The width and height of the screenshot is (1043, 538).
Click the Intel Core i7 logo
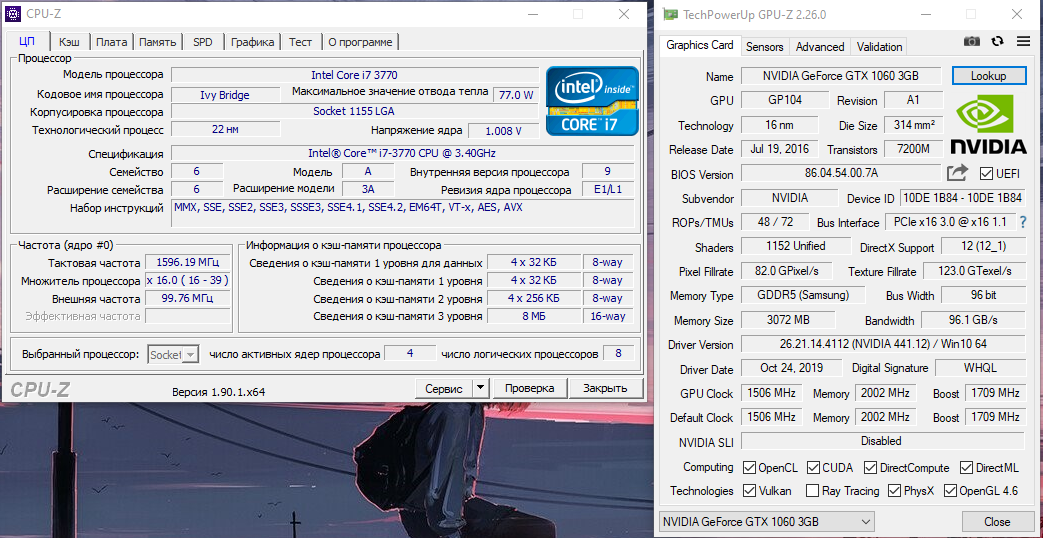[592, 100]
